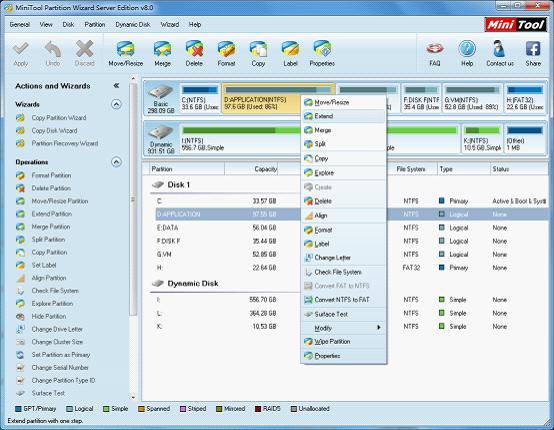Click the Merge toolbar icon
Viewport: 554px width, 430px height.
(x=162, y=53)
